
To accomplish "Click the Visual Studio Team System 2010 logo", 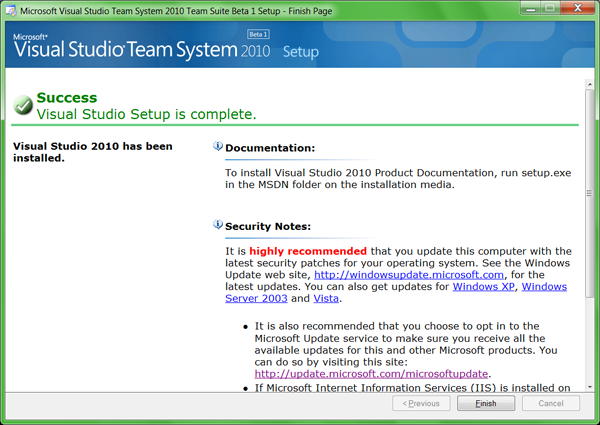I will coord(142,47).
